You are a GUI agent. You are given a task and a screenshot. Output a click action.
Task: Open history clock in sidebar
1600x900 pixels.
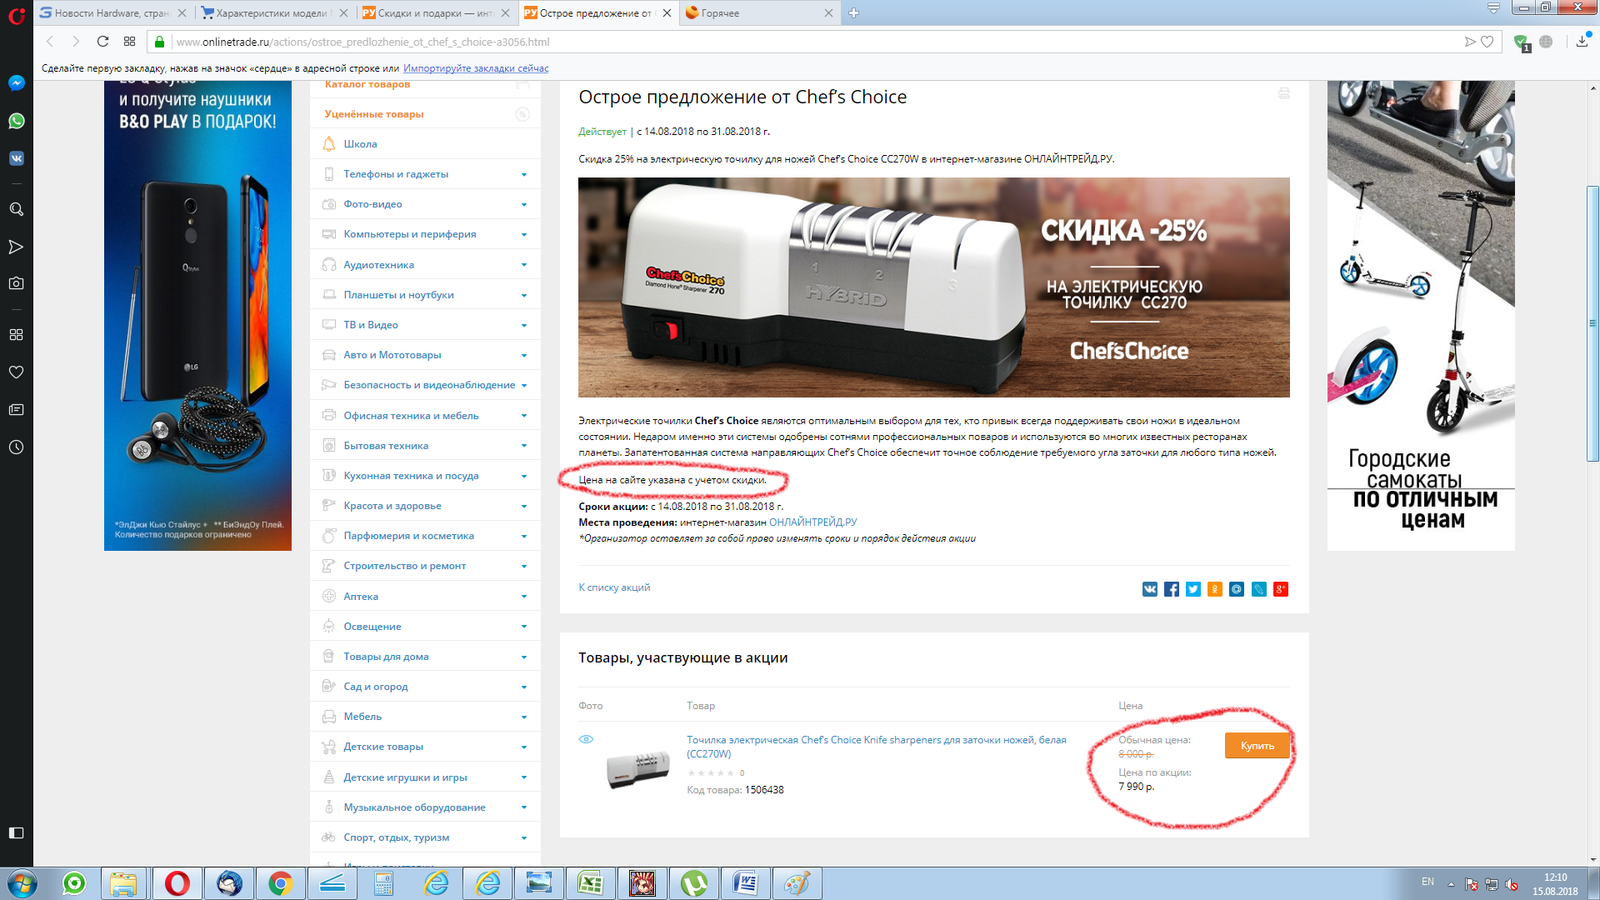[16, 447]
